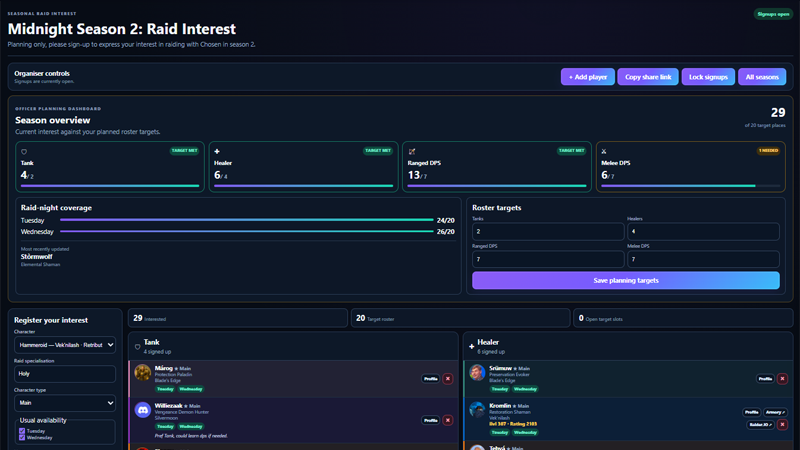Open Kromlin's Raider.IO link
The height and width of the screenshot is (450, 800).
[761, 424]
